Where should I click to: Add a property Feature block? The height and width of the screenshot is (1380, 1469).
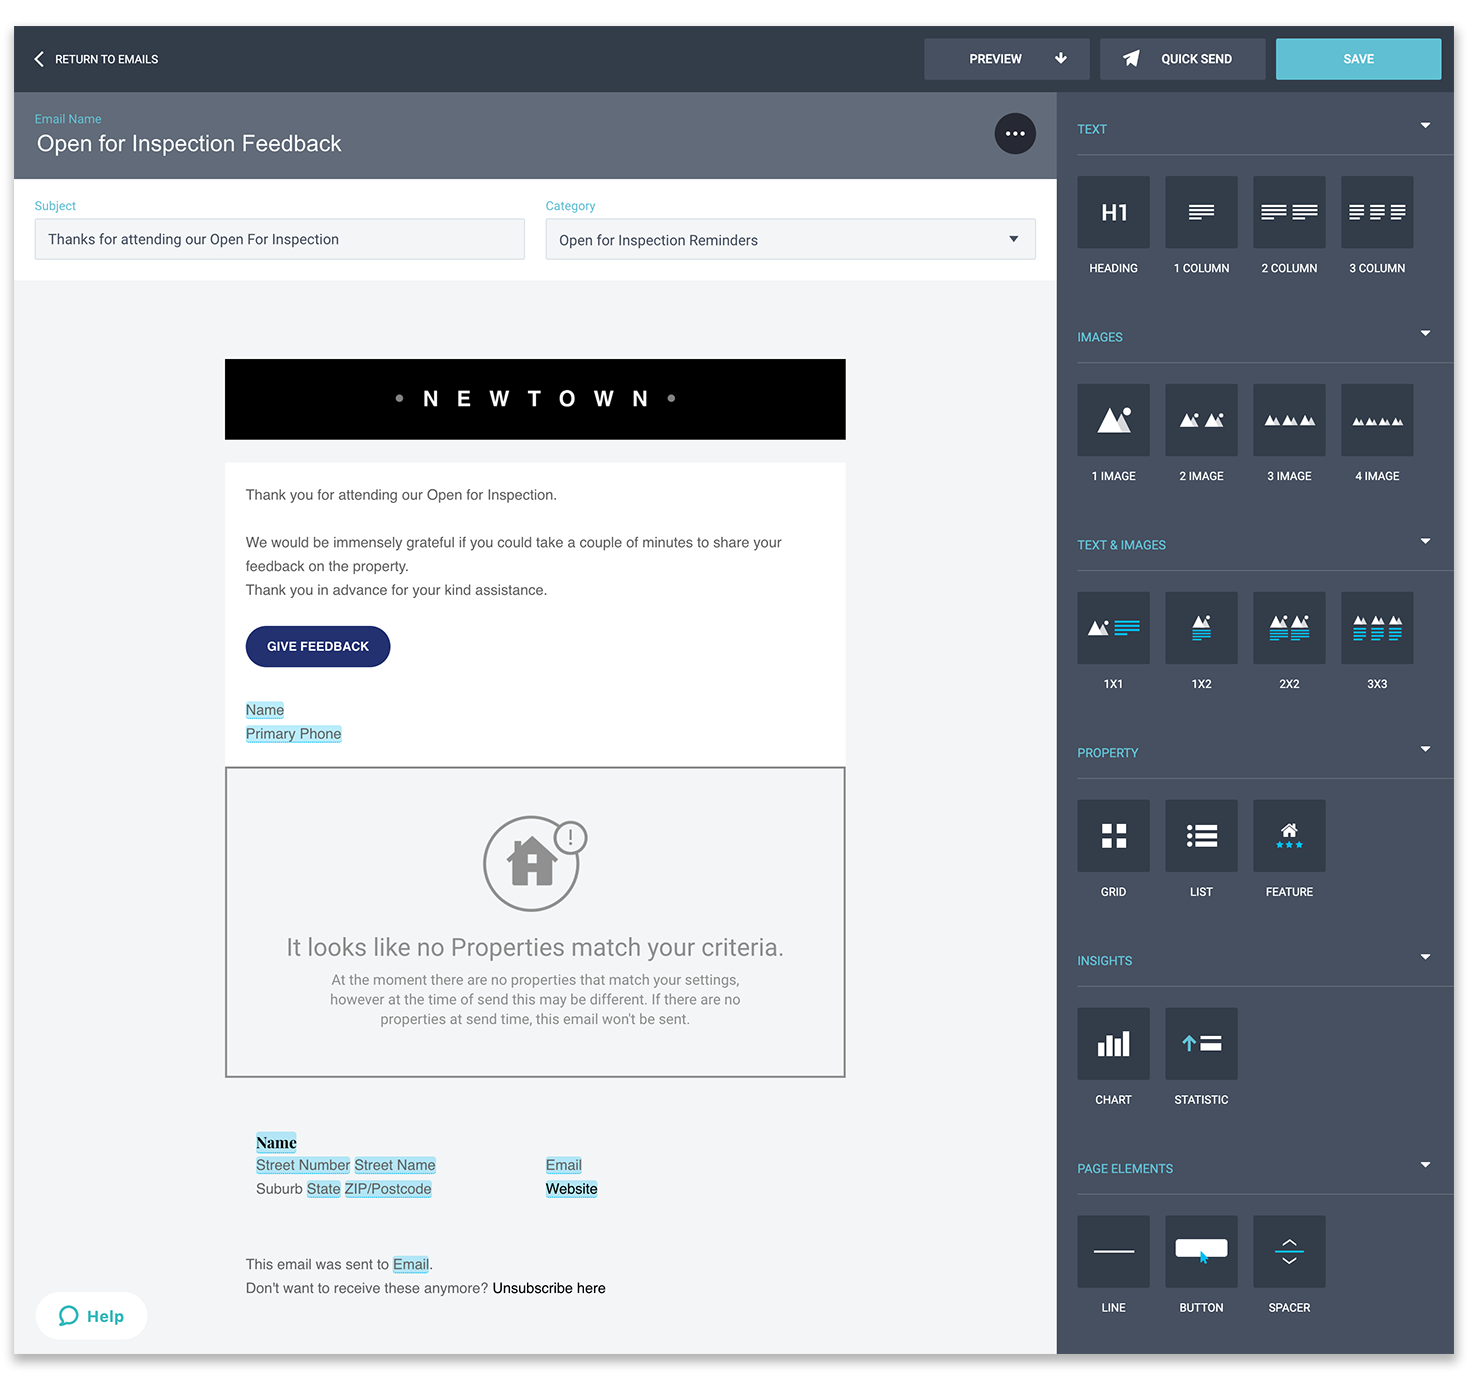click(1289, 836)
